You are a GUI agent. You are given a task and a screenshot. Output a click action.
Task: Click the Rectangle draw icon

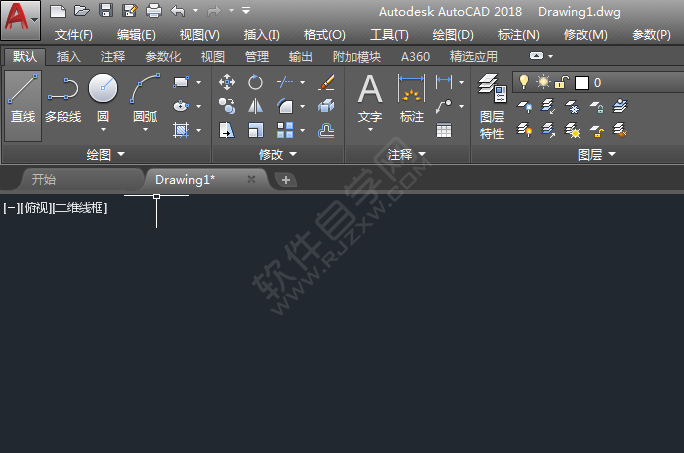click(181, 82)
